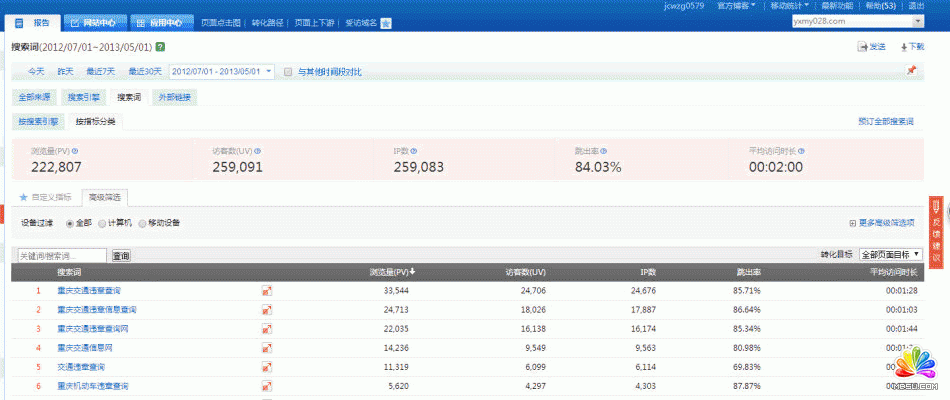Viewport: 950px width, 400px height.
Task: Click the 查询 search button
Action: click(x=121, y=256)
